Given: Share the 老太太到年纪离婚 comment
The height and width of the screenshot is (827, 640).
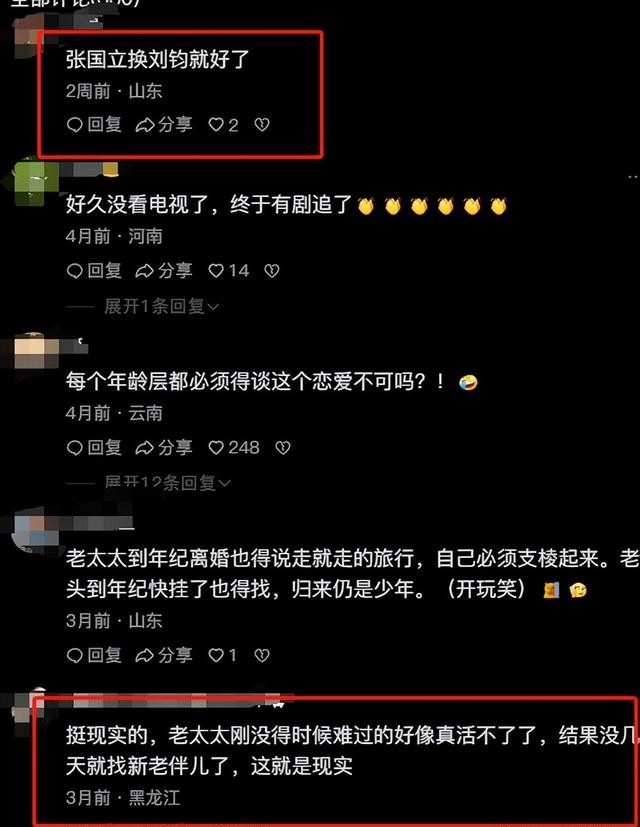Looking at the screenshot, I should click(x=164, y=655).
